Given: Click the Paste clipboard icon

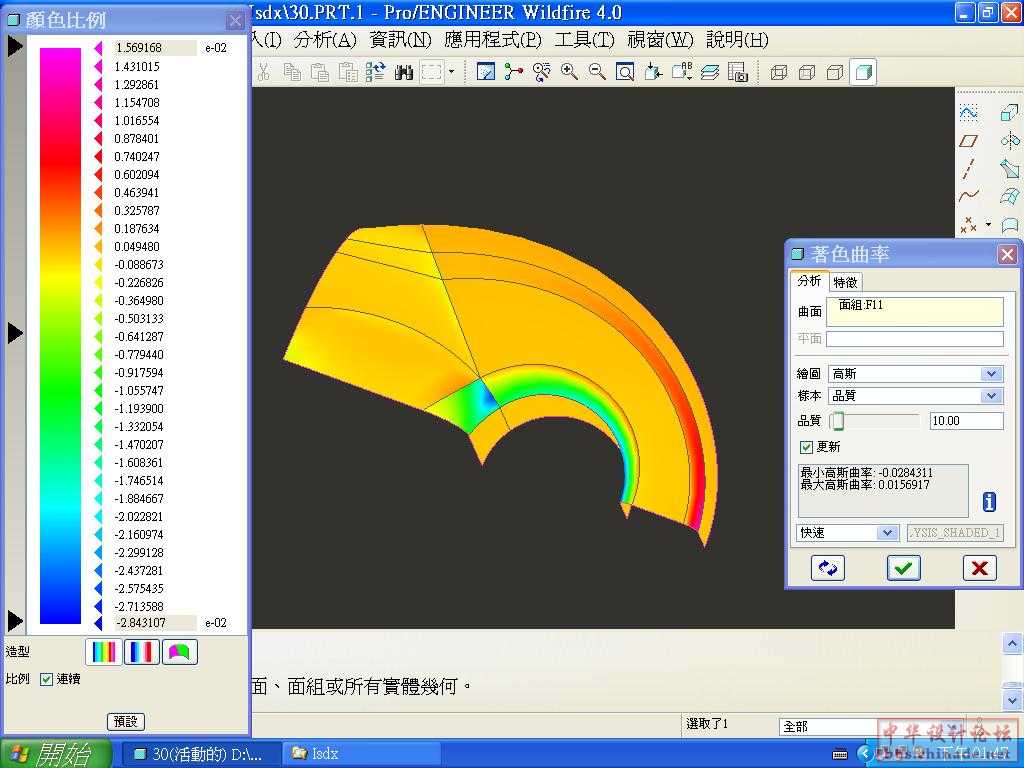Looking at the screenshot, I should coord(319,72).
